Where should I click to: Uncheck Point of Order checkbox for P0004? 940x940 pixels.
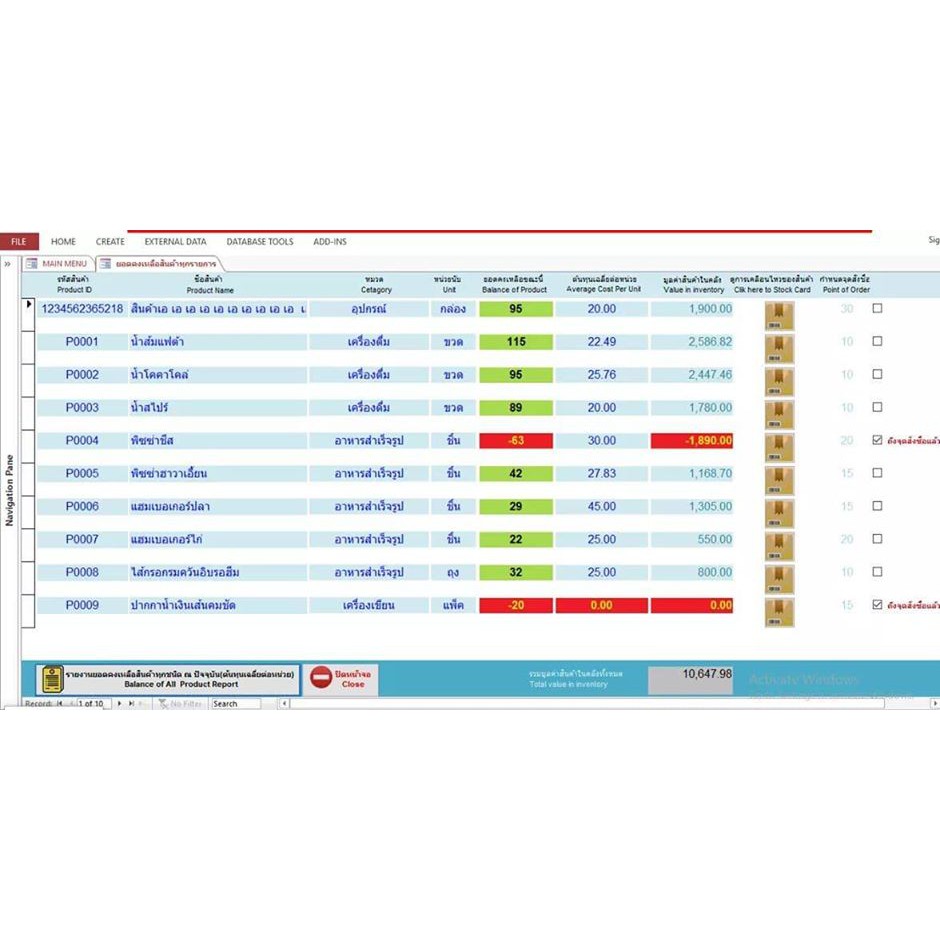tap(877, 440)
